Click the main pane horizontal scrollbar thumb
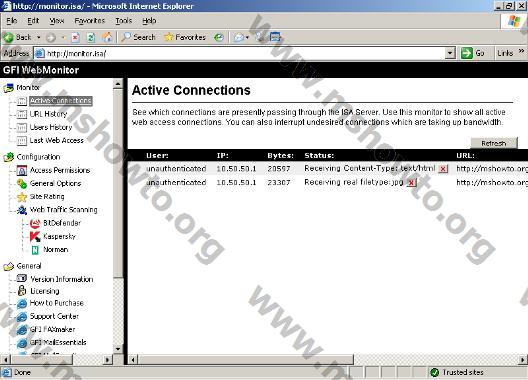 246,360
